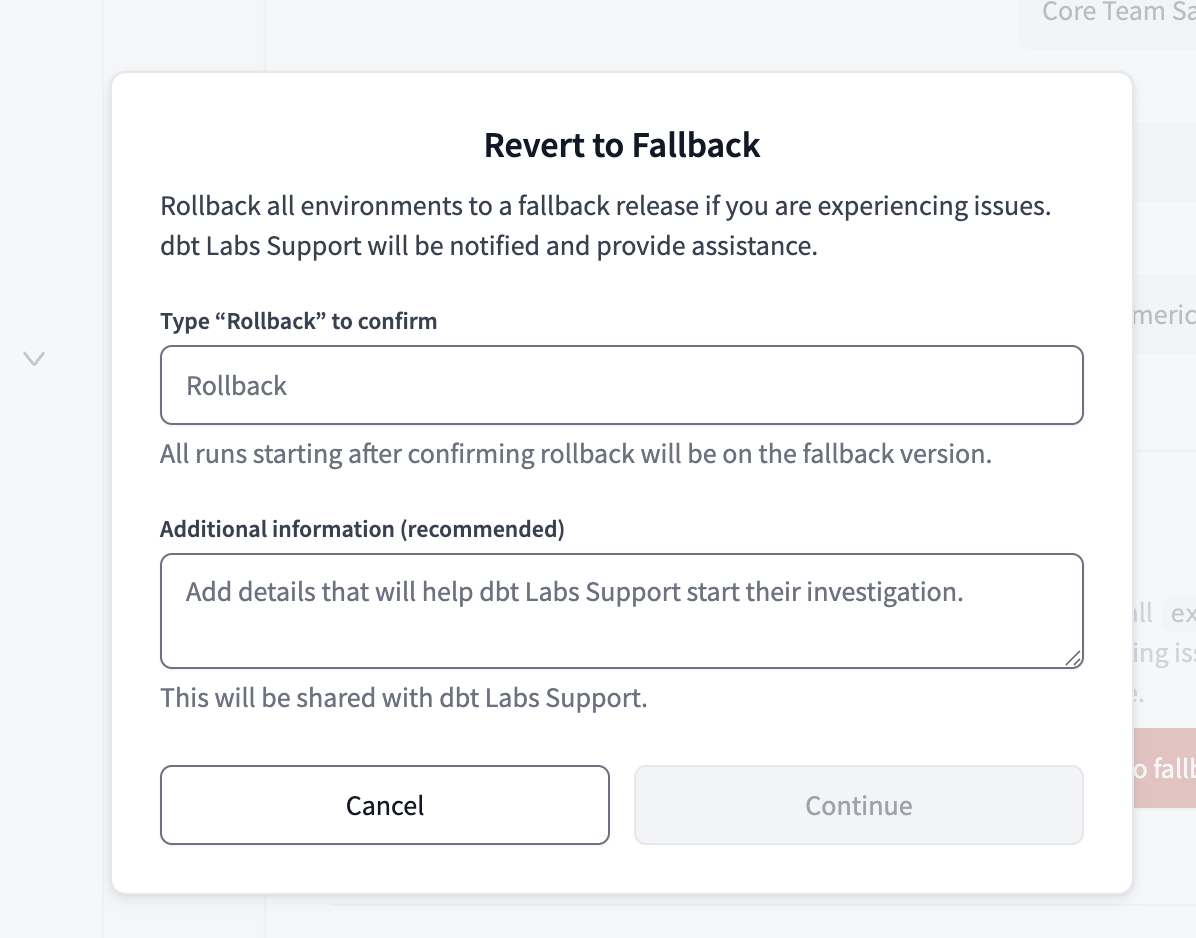Click the textarea resize handle

1075,659
